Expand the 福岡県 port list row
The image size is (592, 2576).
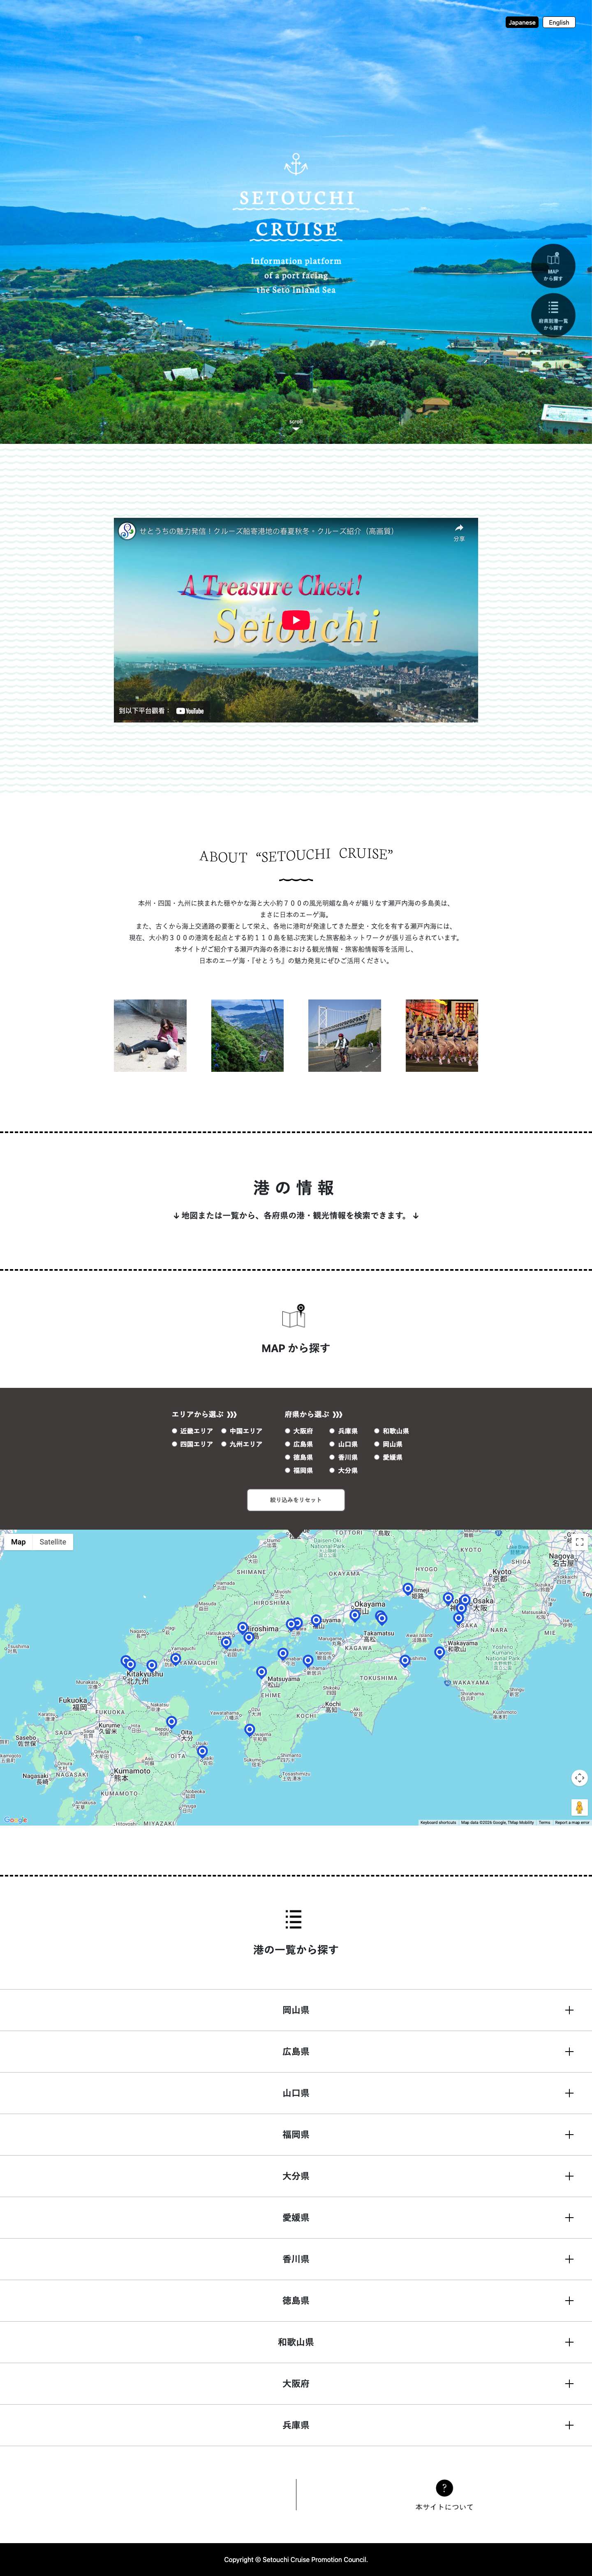[x=296, y=2135]
